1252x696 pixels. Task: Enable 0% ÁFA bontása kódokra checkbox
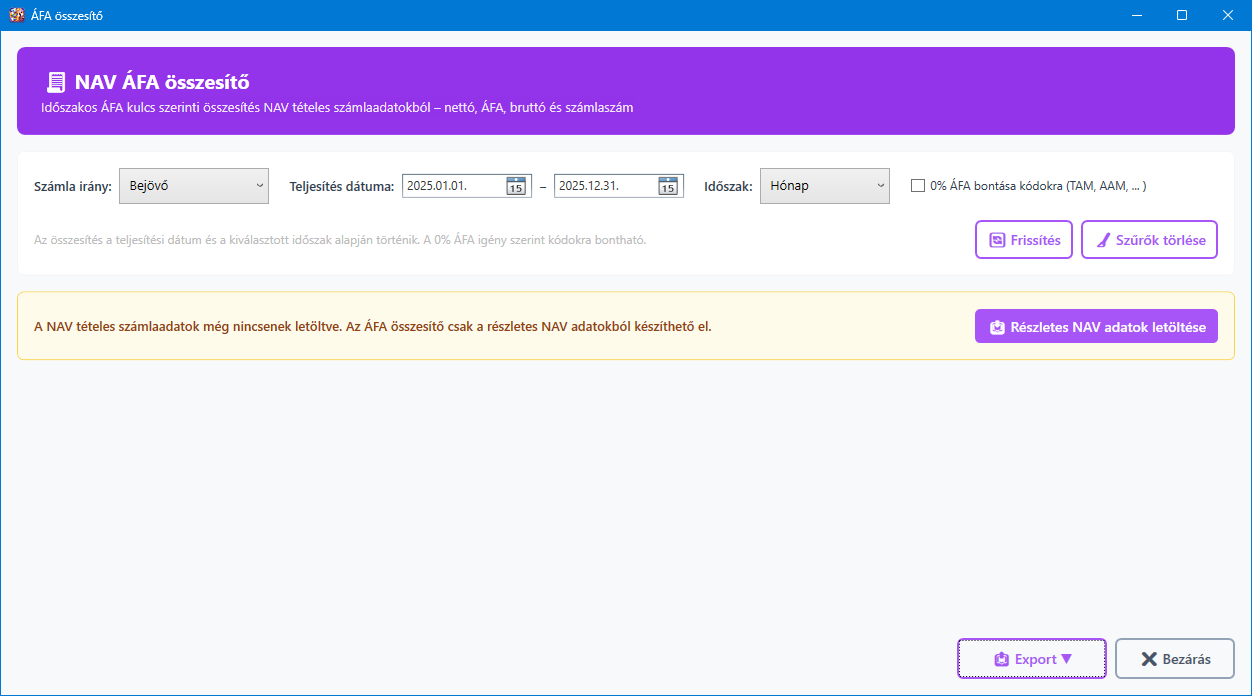[x=918, y=186]
